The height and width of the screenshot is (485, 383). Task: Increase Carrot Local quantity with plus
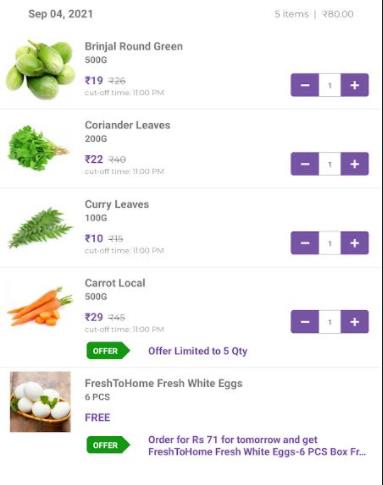point(355,322)
